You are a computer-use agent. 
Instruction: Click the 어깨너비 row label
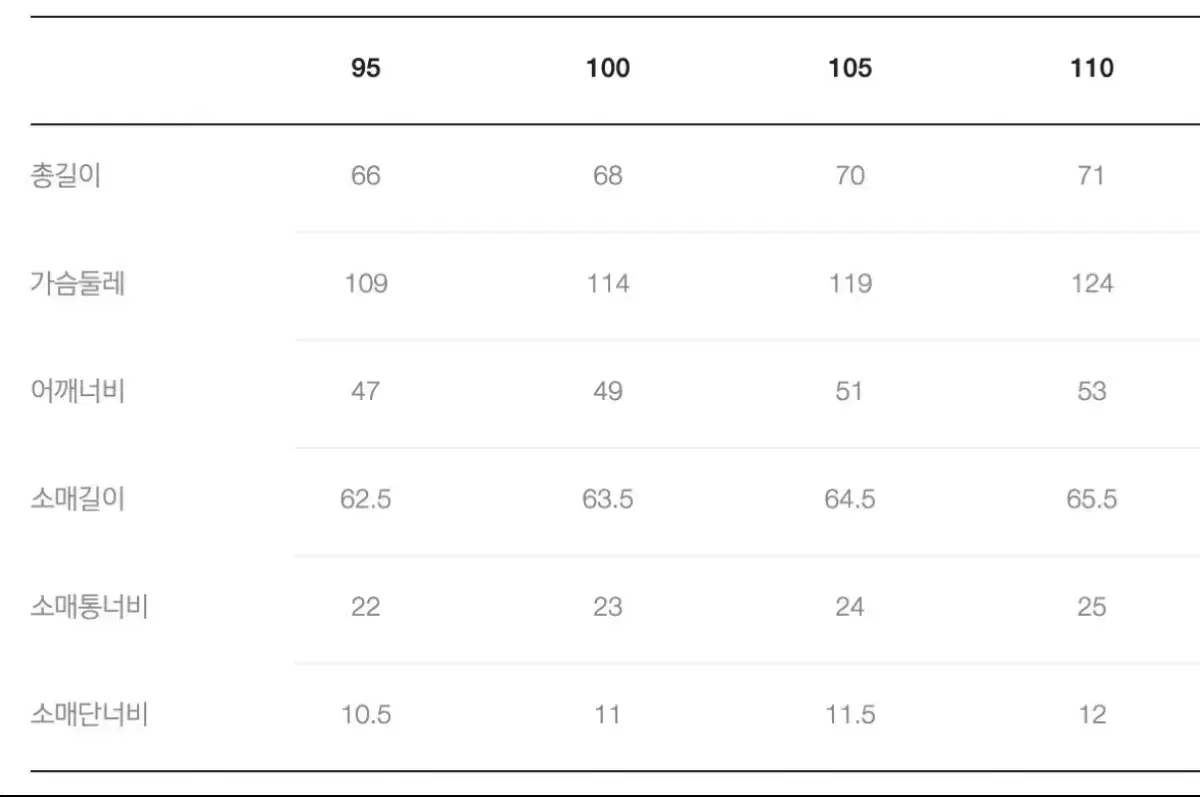click(x=78, y=391)
